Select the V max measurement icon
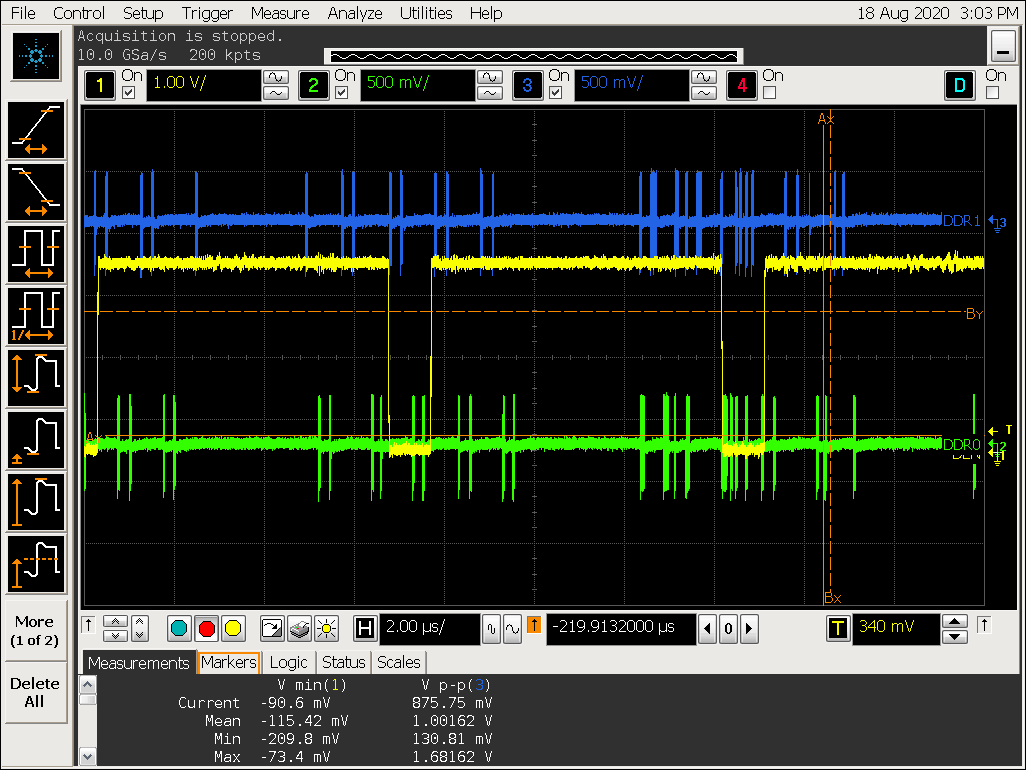Screen dimensions: 1026x770 point(36,502)
